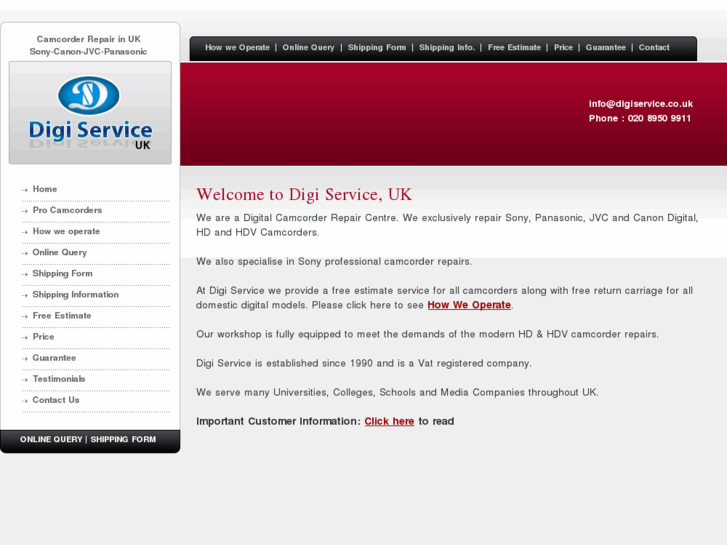This screenshot has width=727, height=545.
Task: Click Contact Us in sidebar
Action: 56,400
